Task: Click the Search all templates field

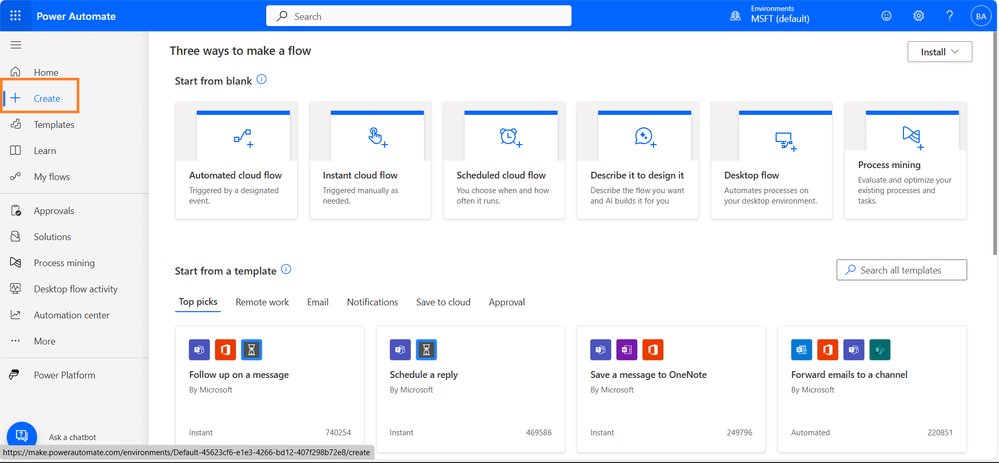Action: (x=902, y=270)
